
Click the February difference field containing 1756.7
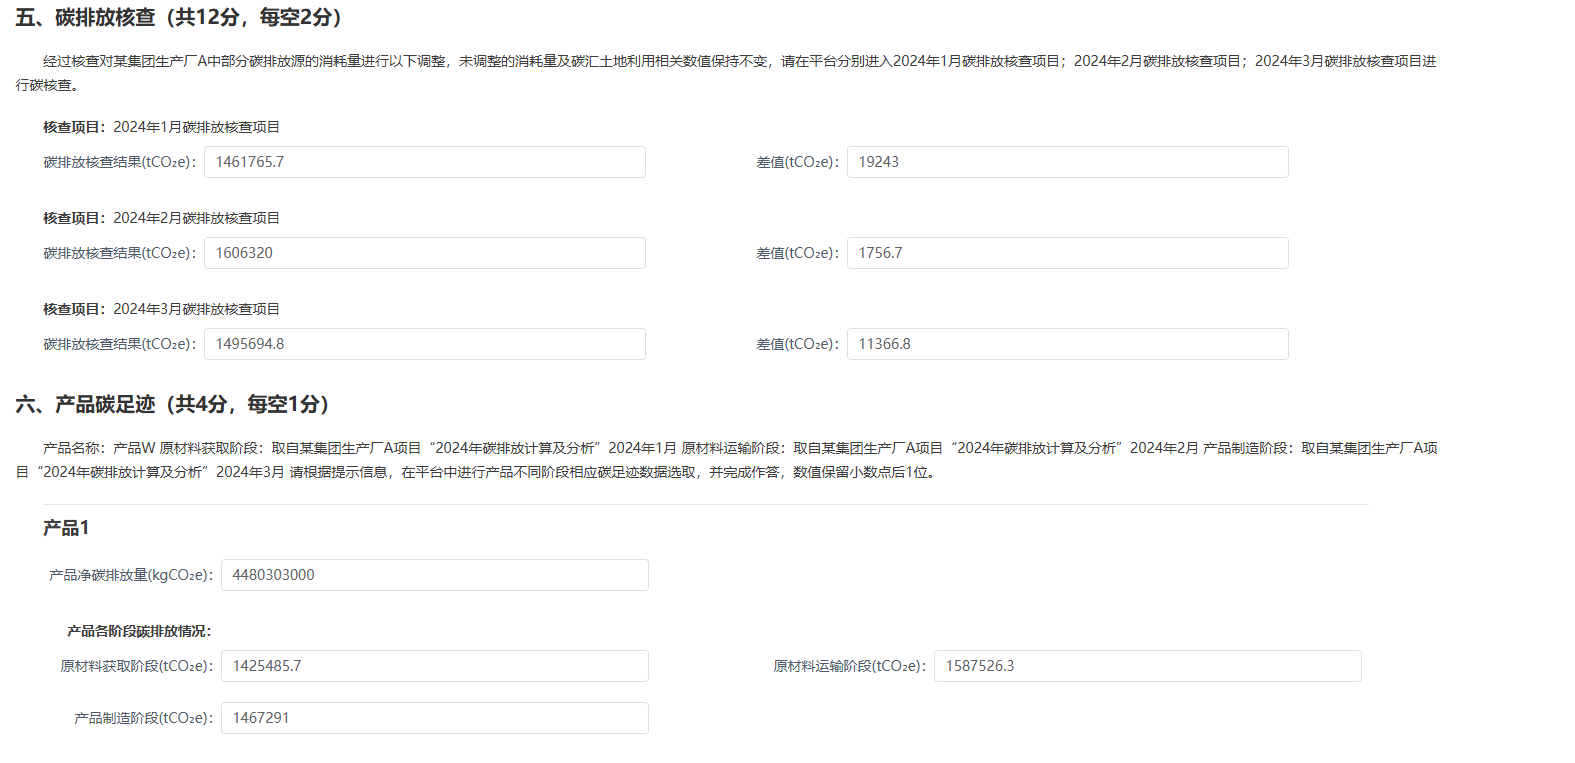pos(1067,253)
